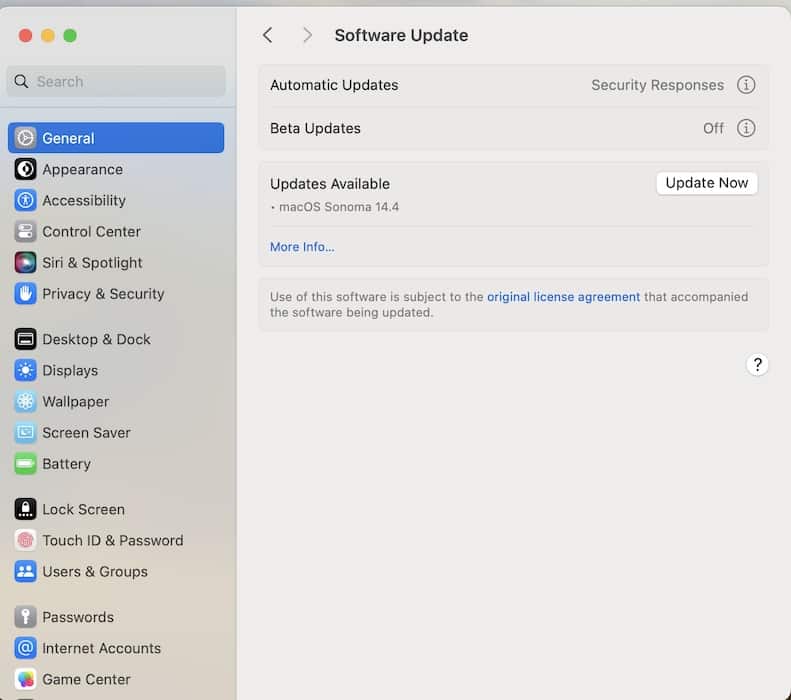Open Control Center sidebar icon
This screenshot has width=791, height=700.
pos(25,231)
